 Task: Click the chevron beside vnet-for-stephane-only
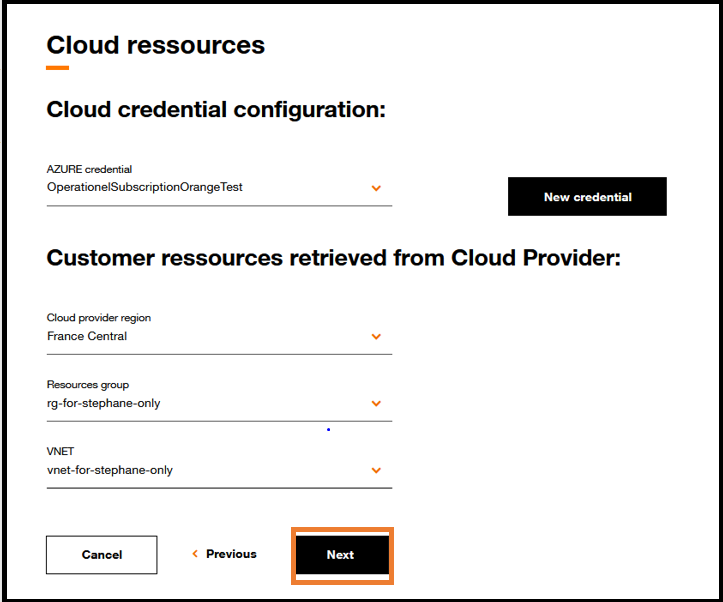376,470
